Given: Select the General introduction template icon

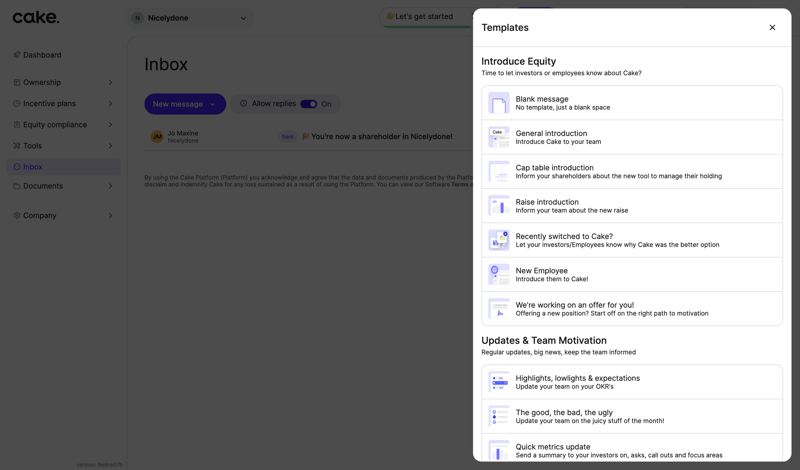Looking at the screenshot, I should coord(498,137).
